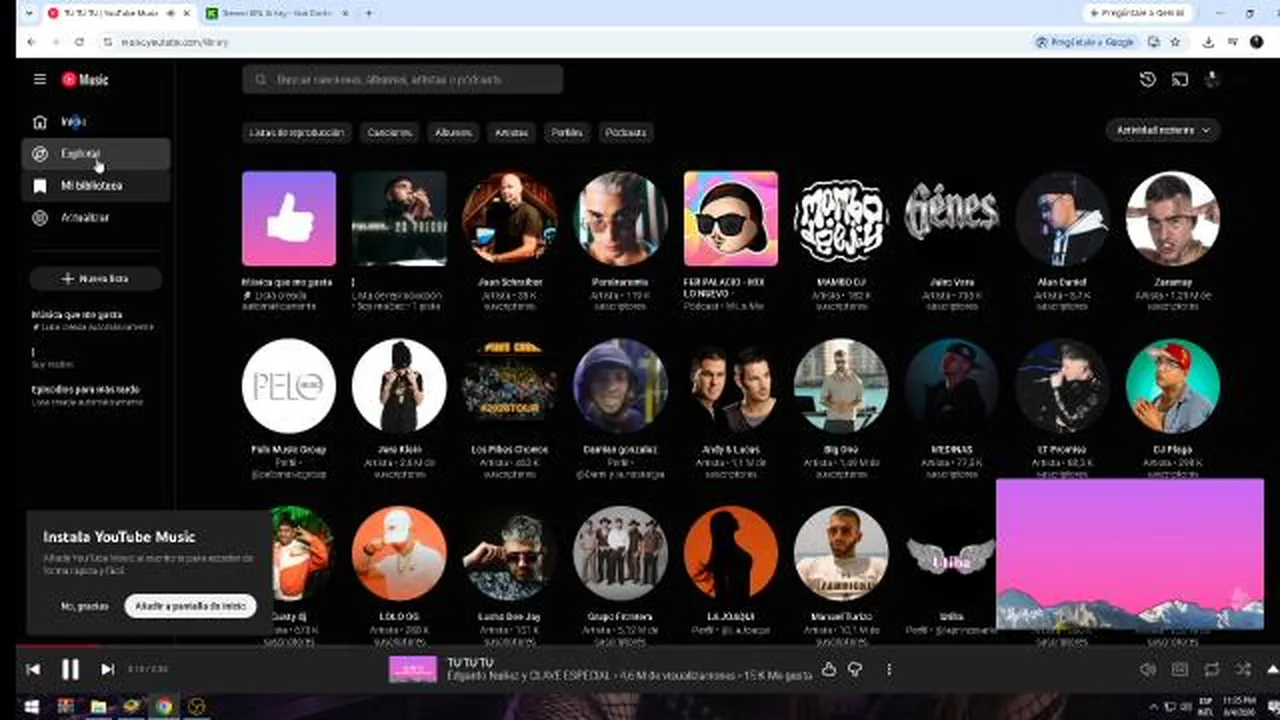
Task: Open the Windows Start menu
Action: pos(31,707)
